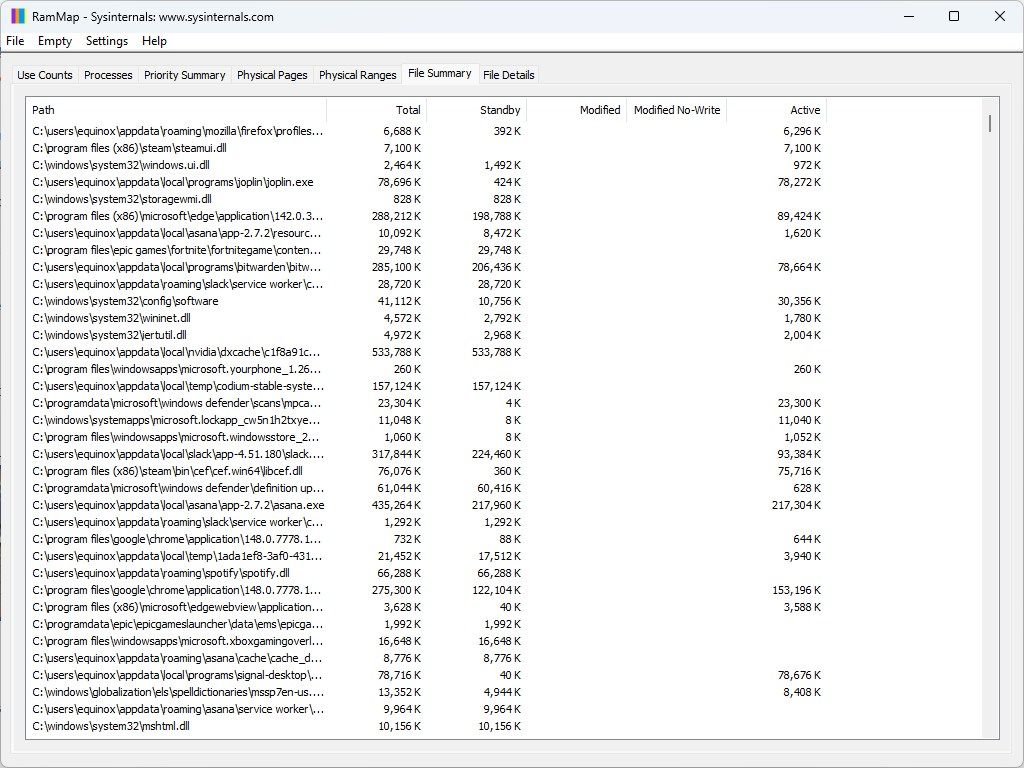This screenshot has height=768, width=1024.
Task: Select the defender definition updates row
Action: coord(427,488)
